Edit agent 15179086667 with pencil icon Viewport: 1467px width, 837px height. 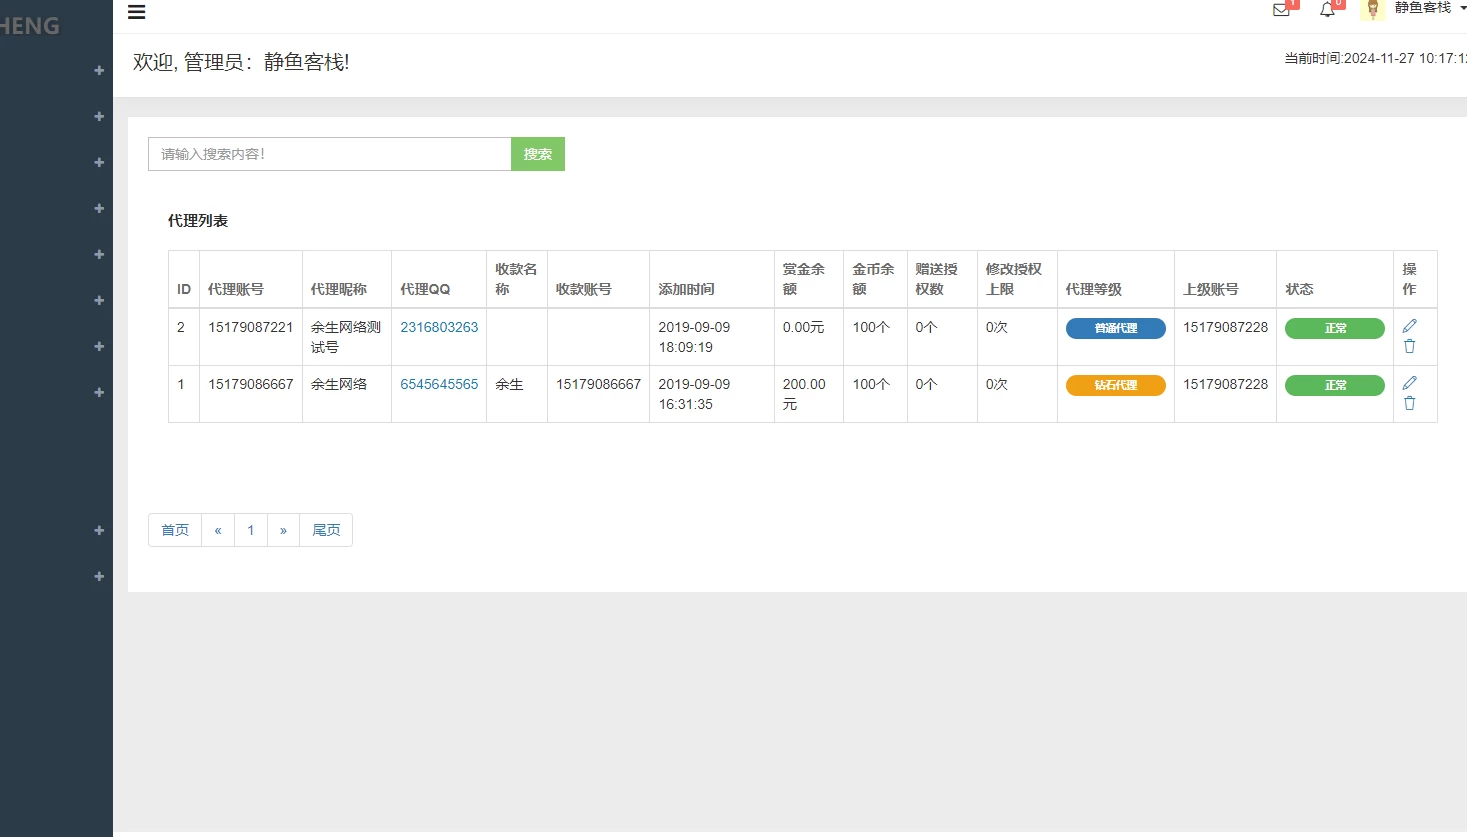(1409, 383)
